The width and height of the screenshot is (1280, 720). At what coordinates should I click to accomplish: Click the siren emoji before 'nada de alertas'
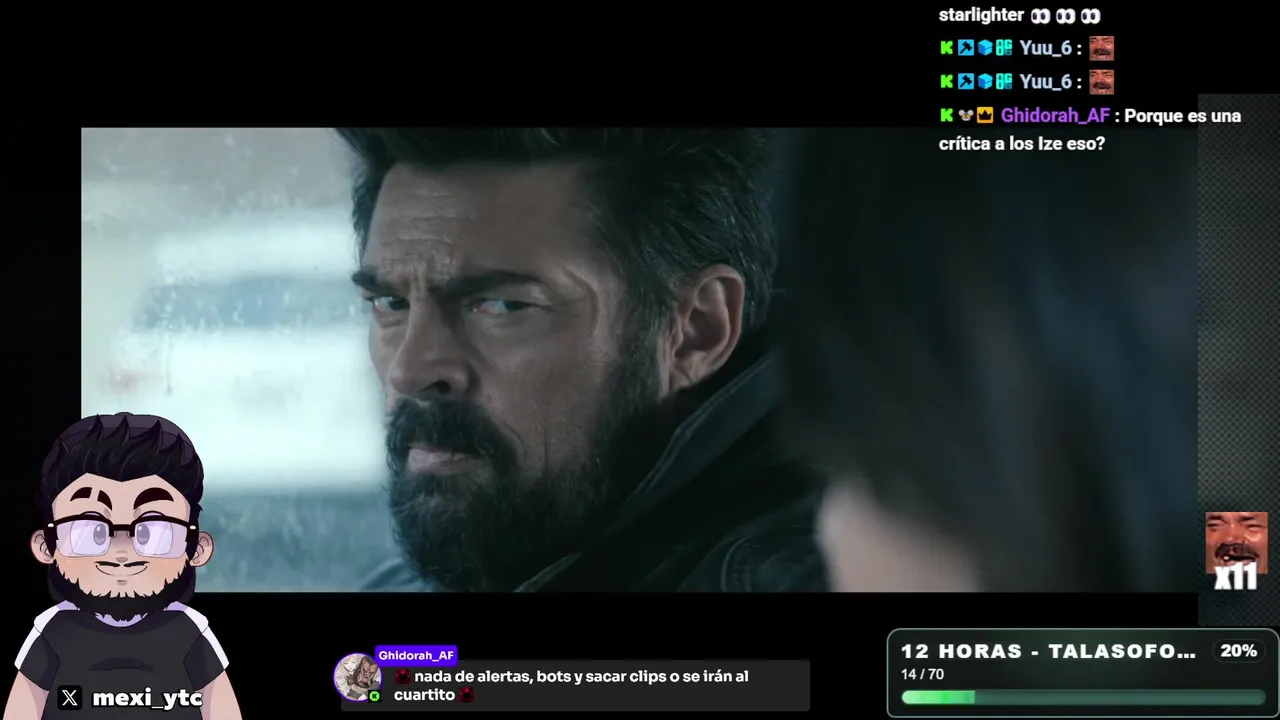click(402, 677)
